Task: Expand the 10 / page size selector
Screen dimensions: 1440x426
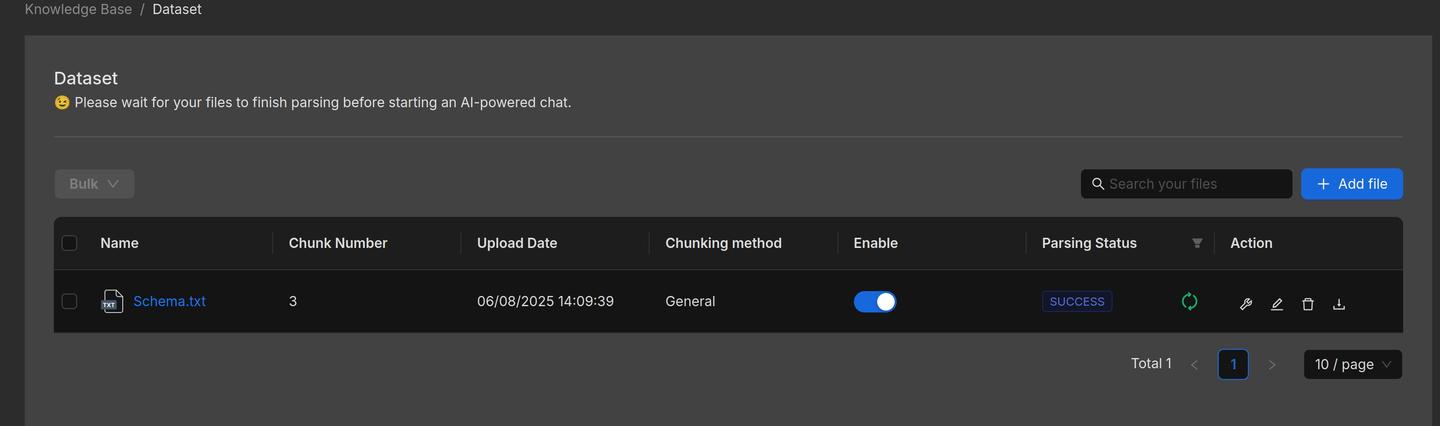Action: click(x=1352, y=364)
